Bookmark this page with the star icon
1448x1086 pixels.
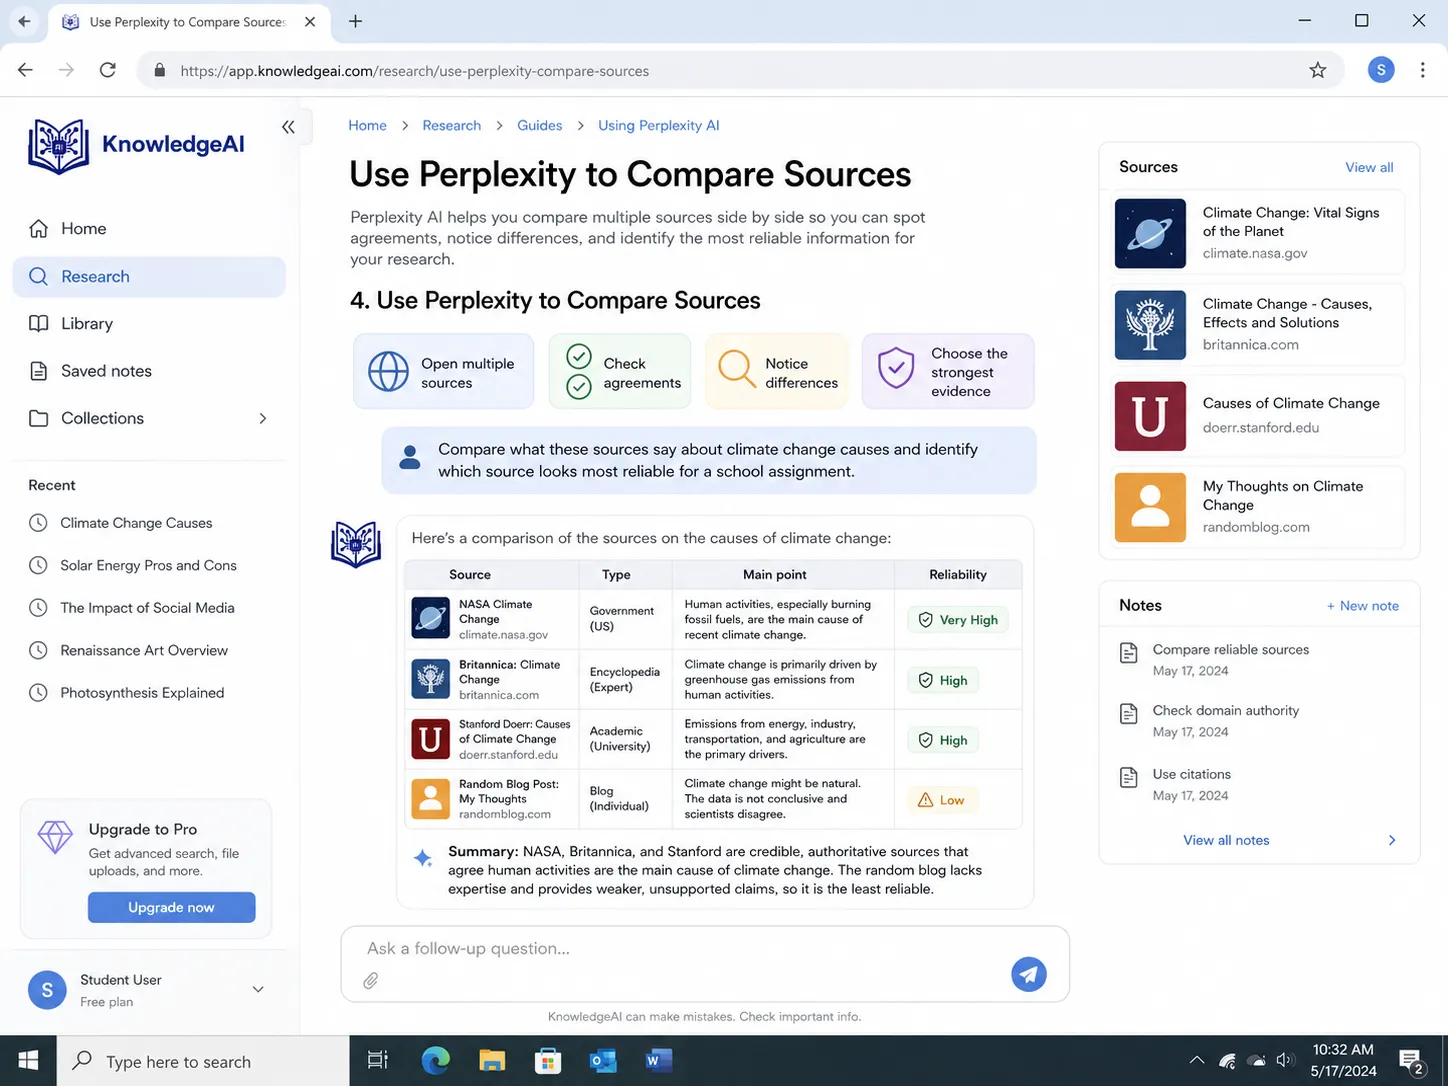(x=1318, y=70)
